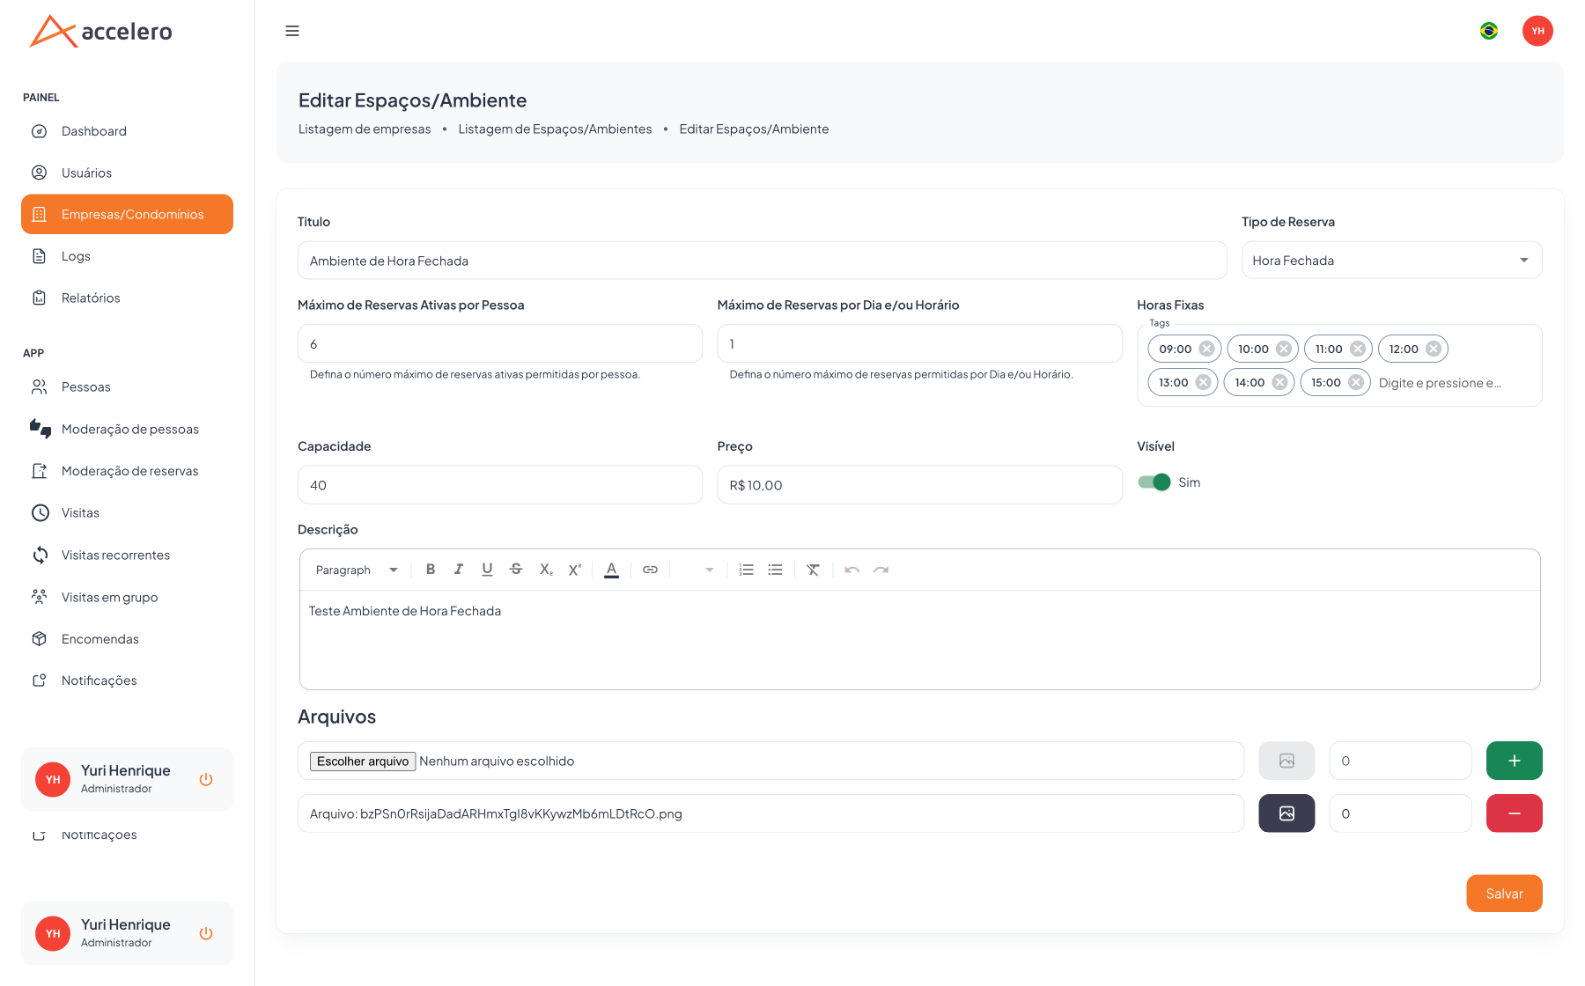Click inside the Descrição text area
This screenshot has height=986, width=1585.
click(x=920, y=639)
